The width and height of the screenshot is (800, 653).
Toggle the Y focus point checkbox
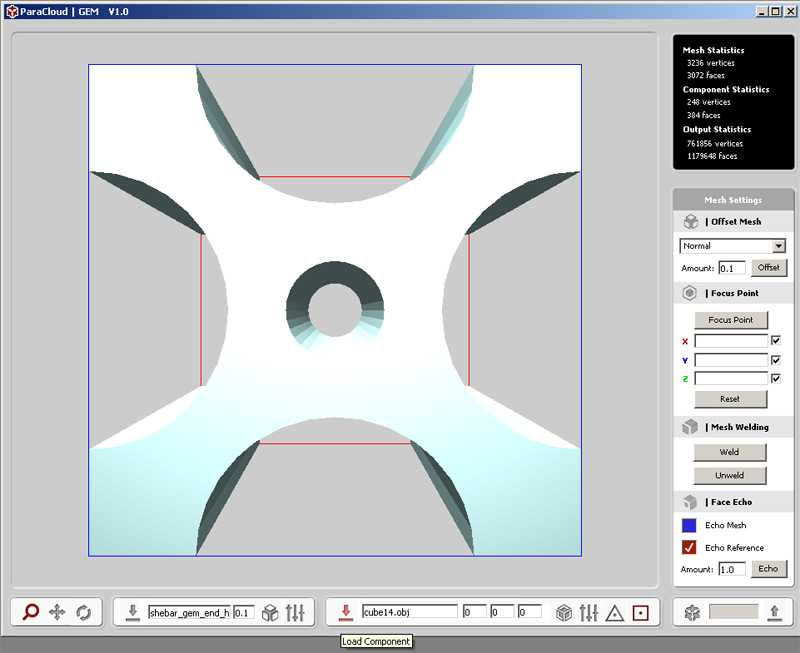pos(776,360)
